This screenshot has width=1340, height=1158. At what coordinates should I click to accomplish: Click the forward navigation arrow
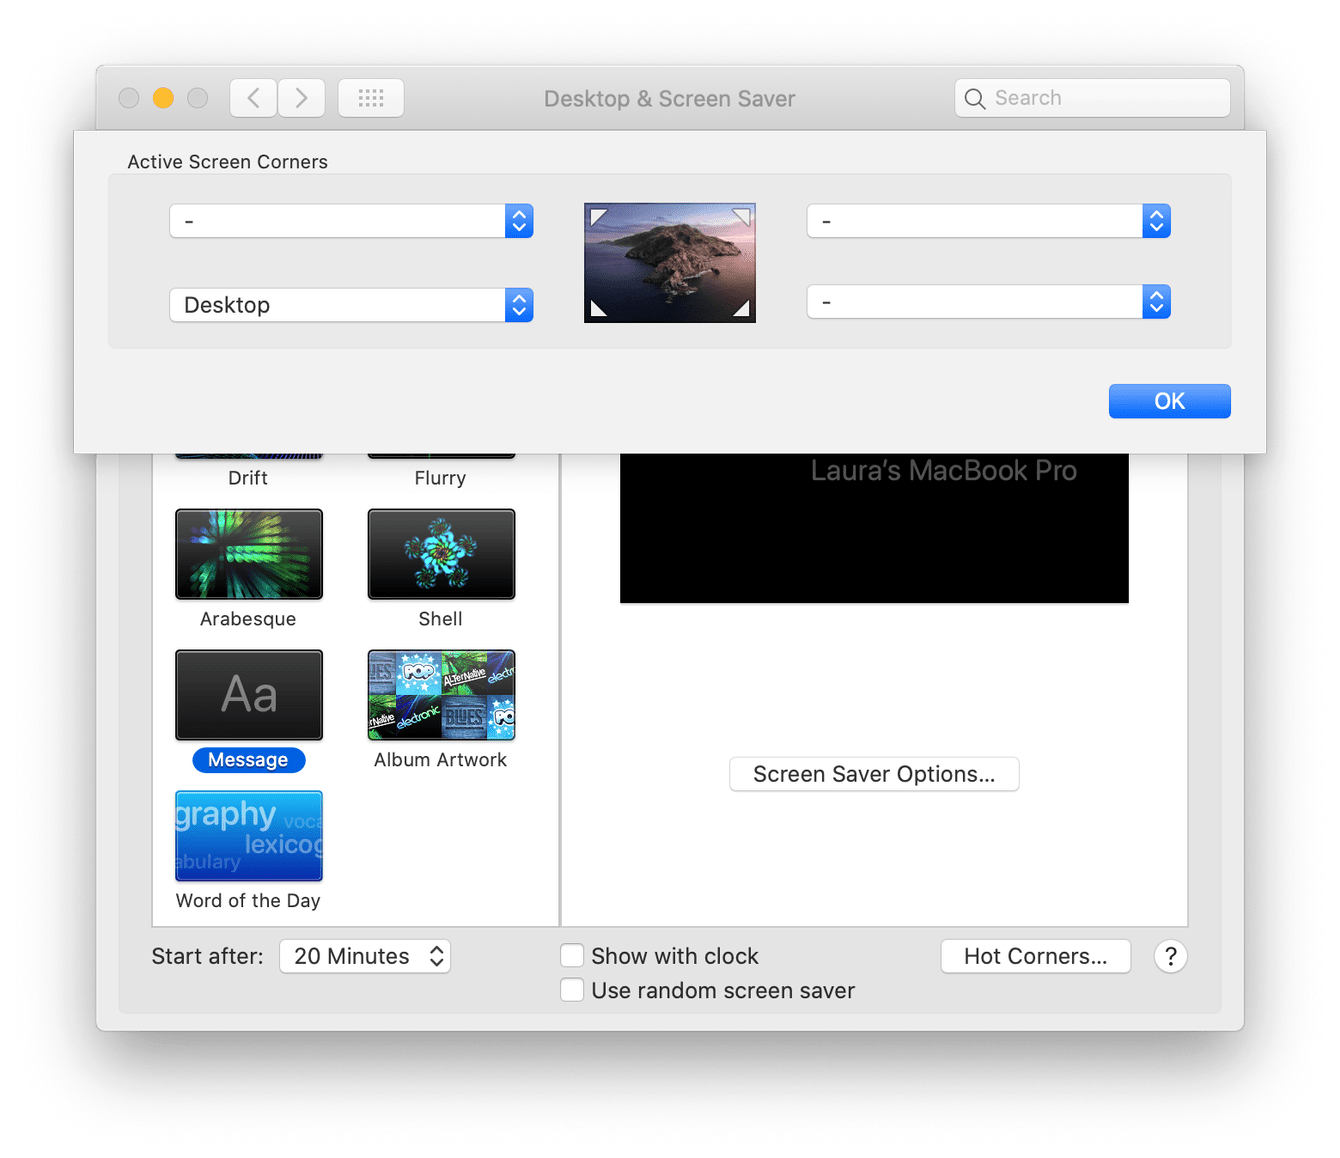[301, 98]
